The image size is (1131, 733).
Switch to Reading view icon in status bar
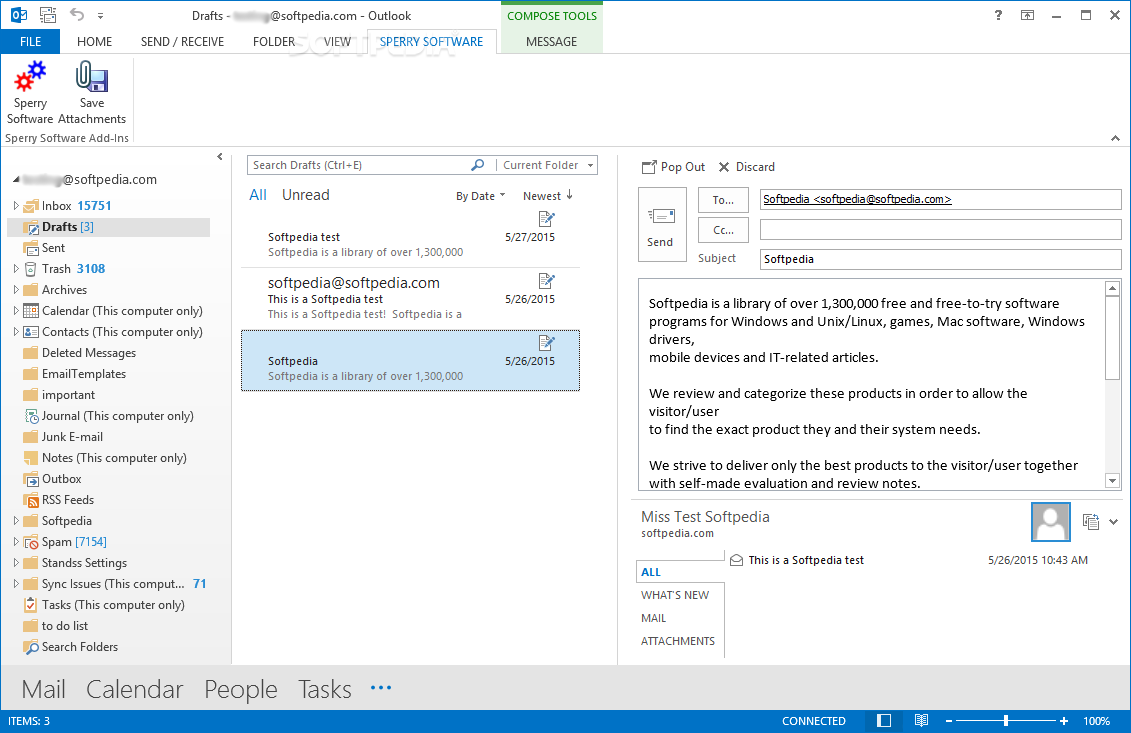[x=921, y=720]
